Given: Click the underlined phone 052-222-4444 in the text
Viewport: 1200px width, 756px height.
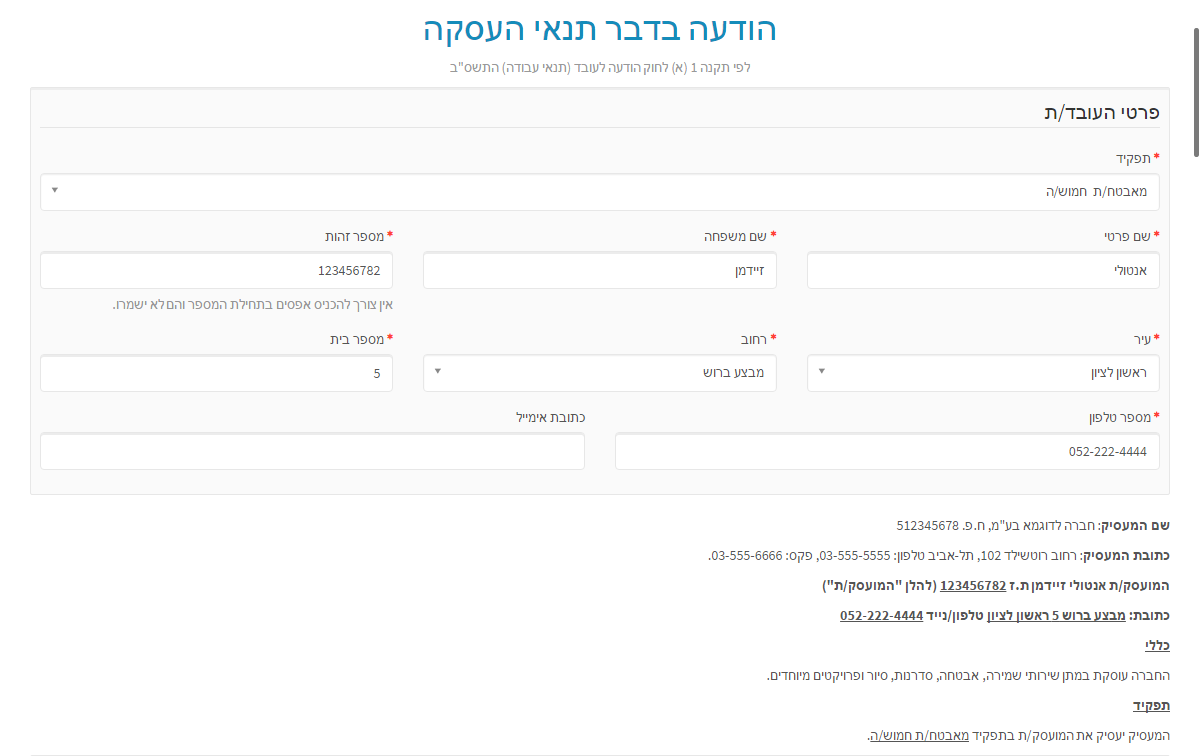Looking at the screenshot, I should (881, 615).
